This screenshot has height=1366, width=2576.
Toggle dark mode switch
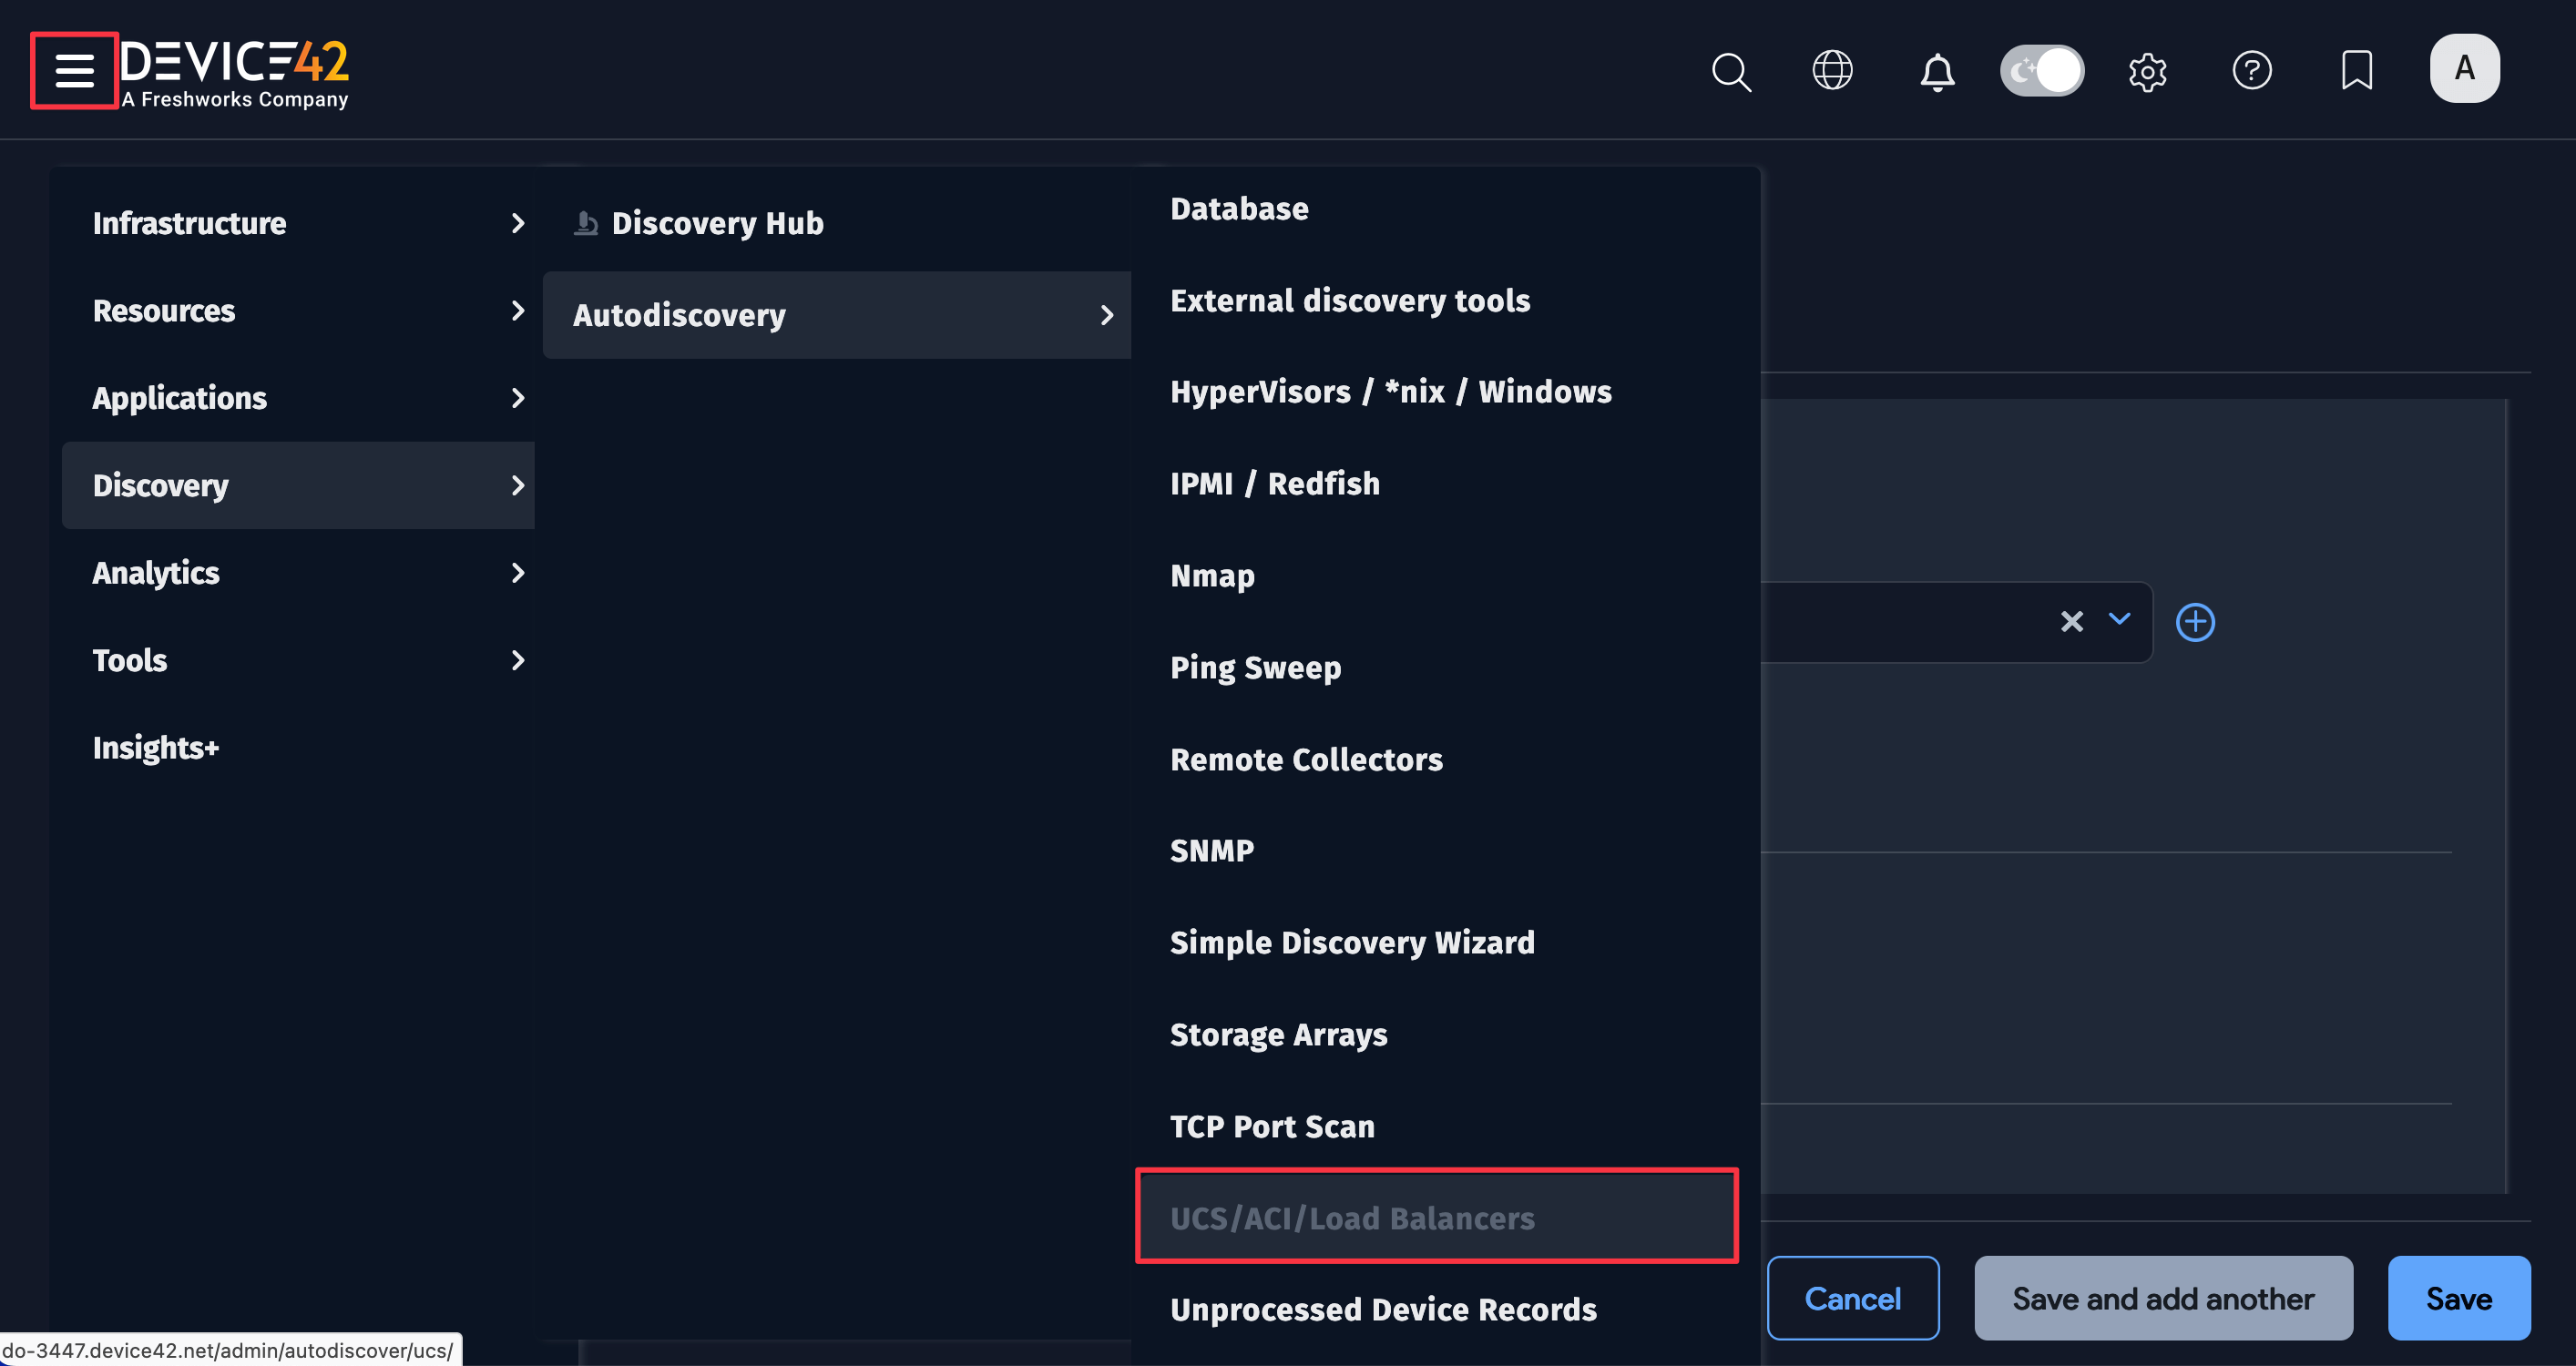coord(2041,69)
